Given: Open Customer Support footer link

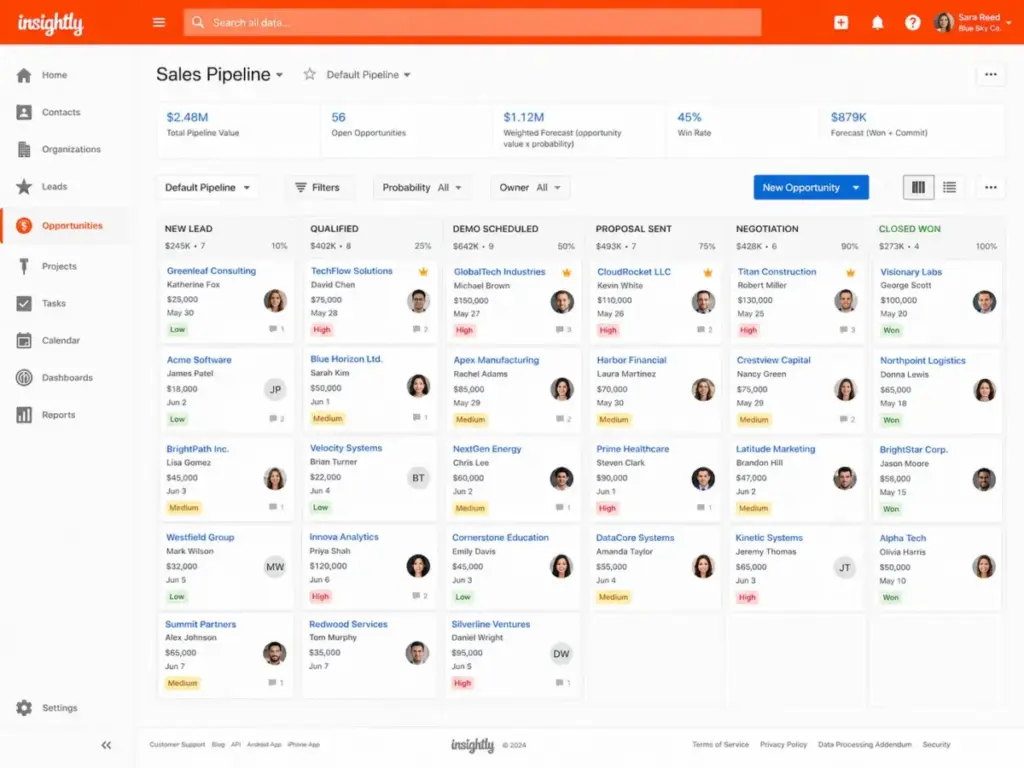Looking at the screenshot, I should point(177,744).
